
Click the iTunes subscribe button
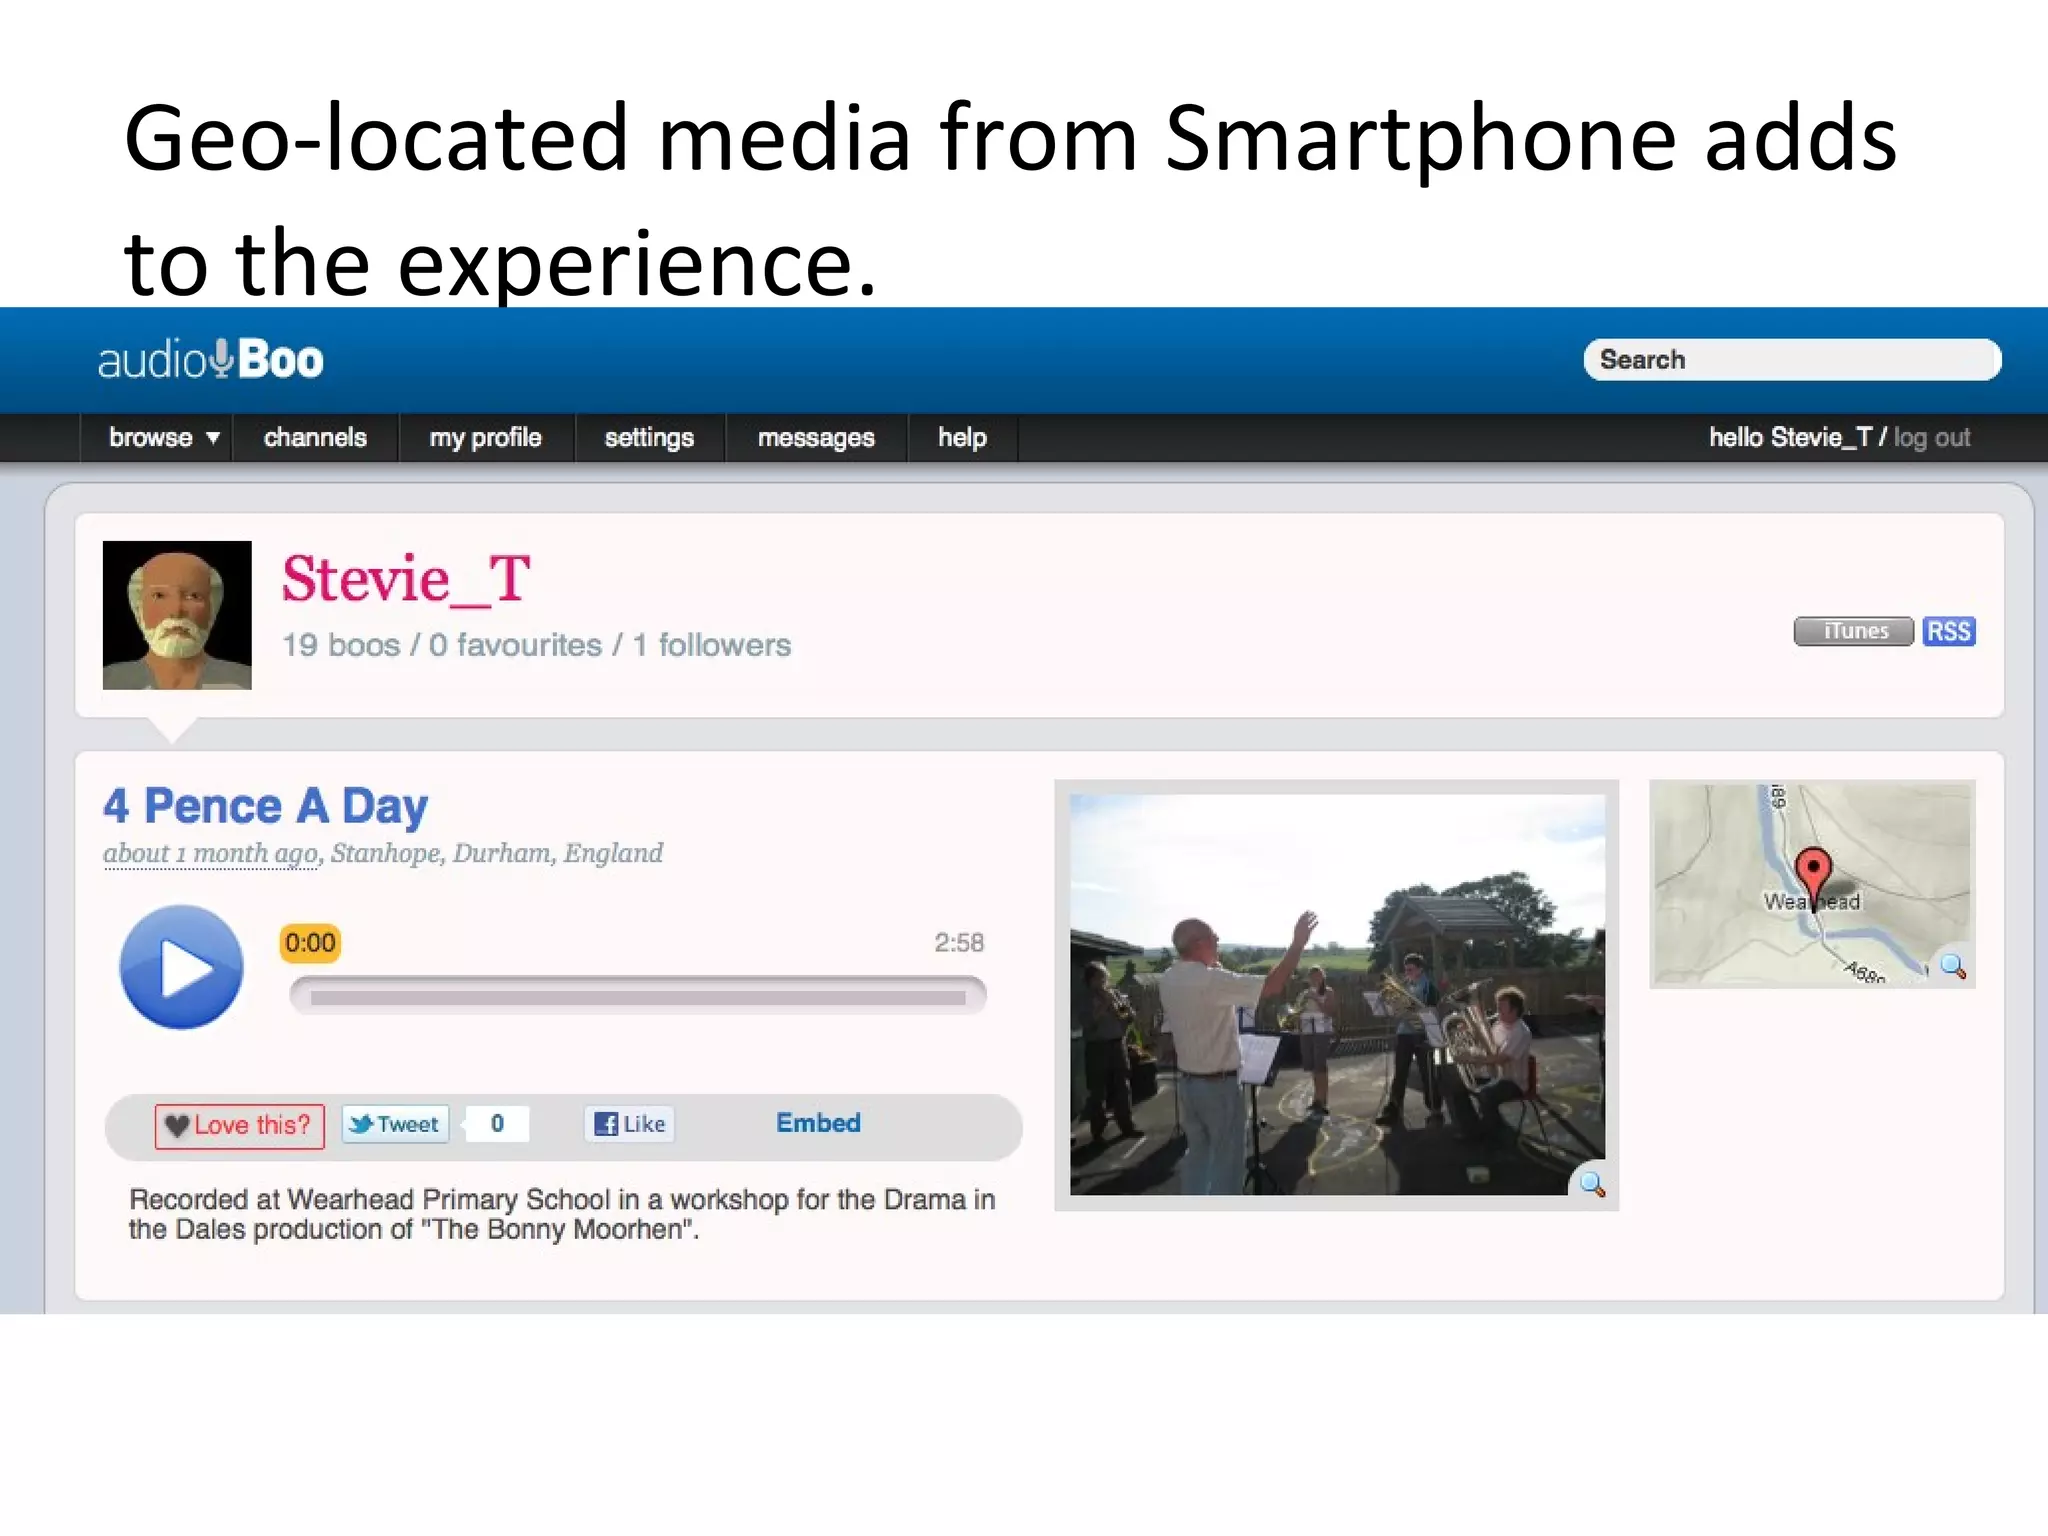click(1854, 631)
